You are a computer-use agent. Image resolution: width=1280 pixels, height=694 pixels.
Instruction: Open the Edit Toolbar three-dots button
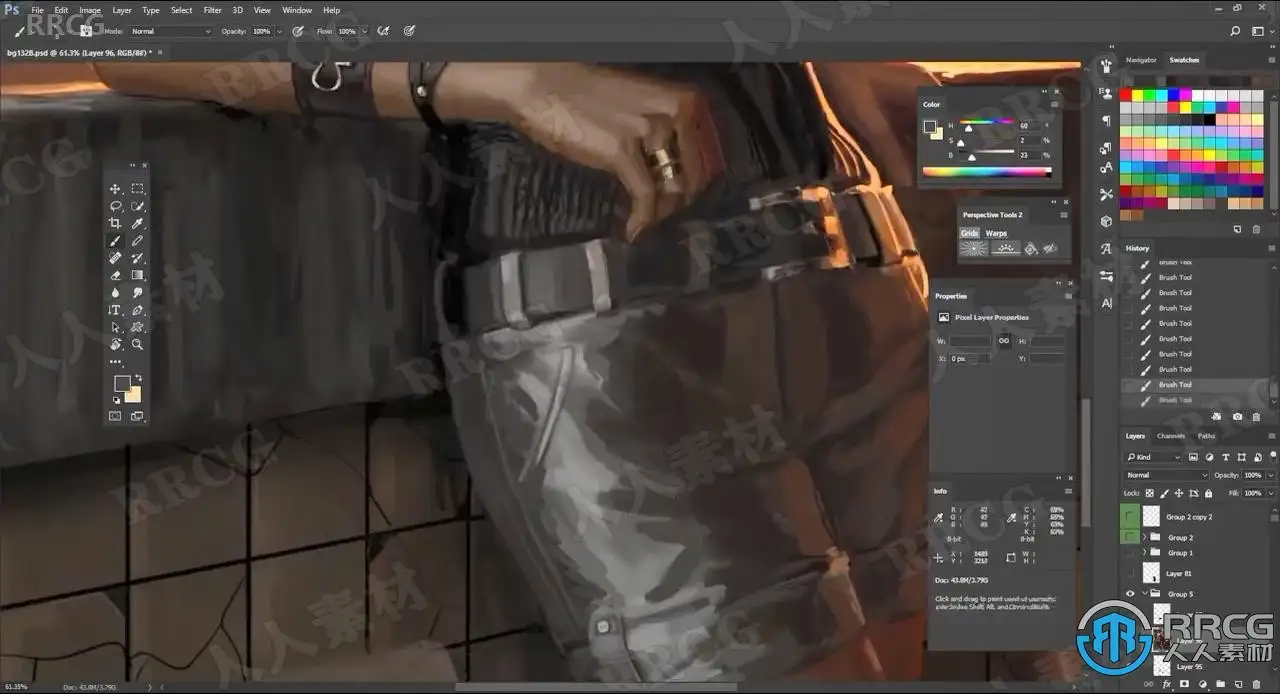(116, 362)
